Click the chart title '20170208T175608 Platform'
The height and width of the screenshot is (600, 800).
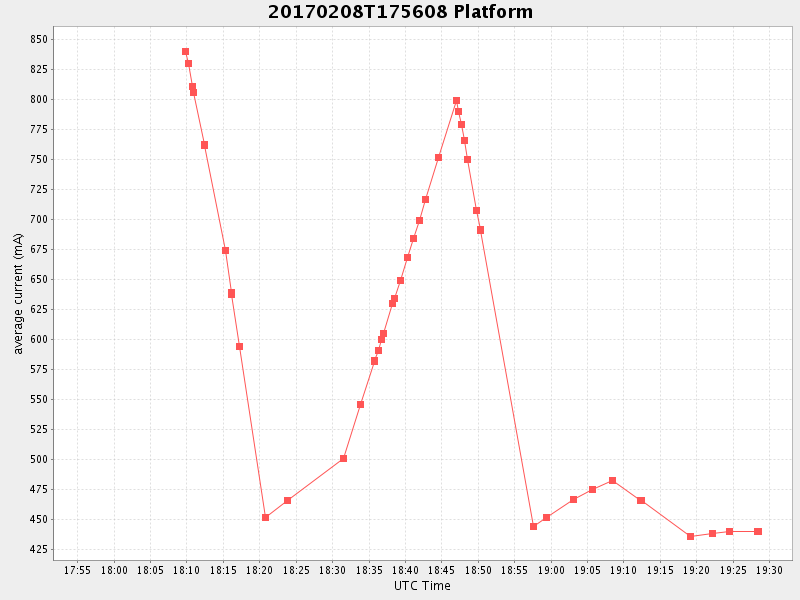click(400, 12)
